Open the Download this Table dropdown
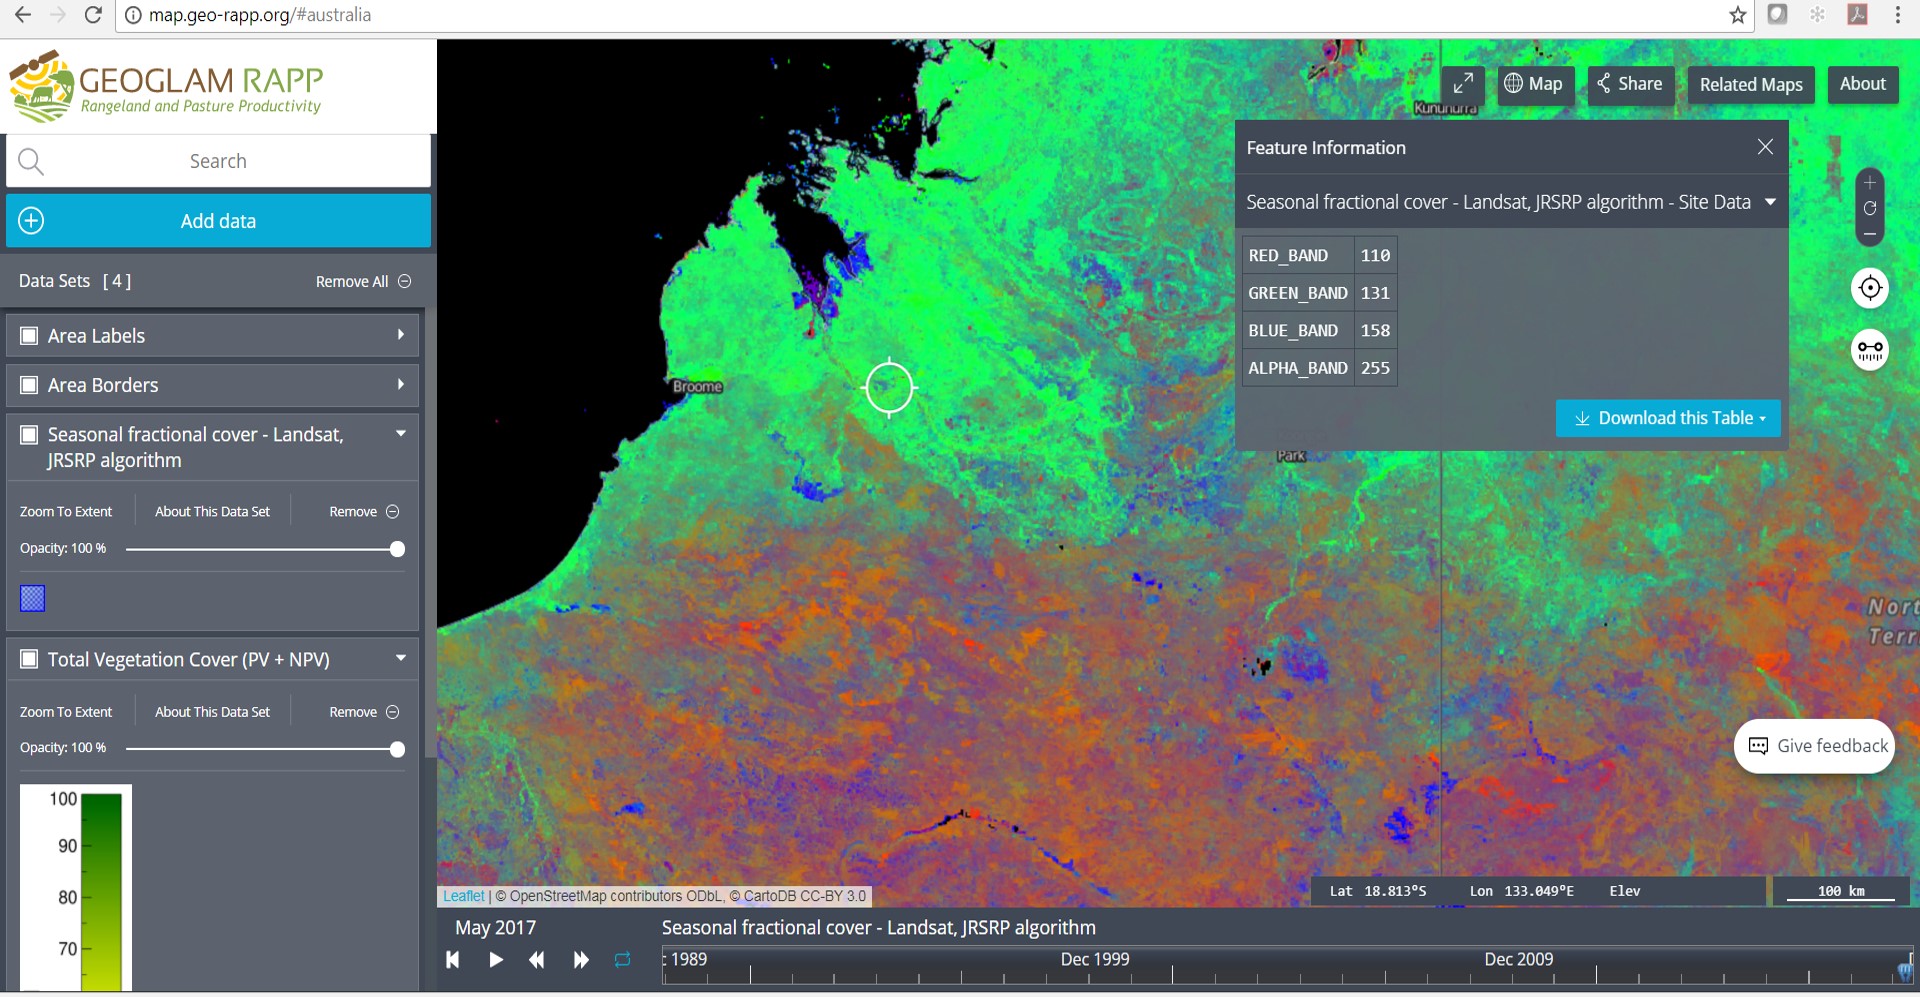 pos(1667,418)
